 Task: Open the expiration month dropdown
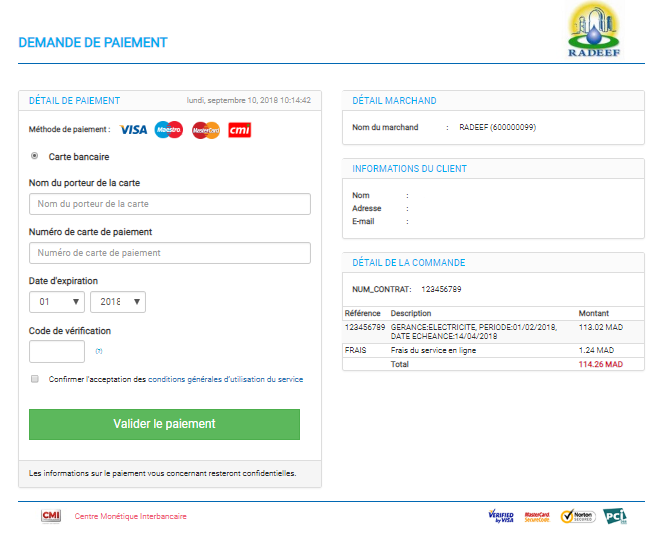coord(57,302)
